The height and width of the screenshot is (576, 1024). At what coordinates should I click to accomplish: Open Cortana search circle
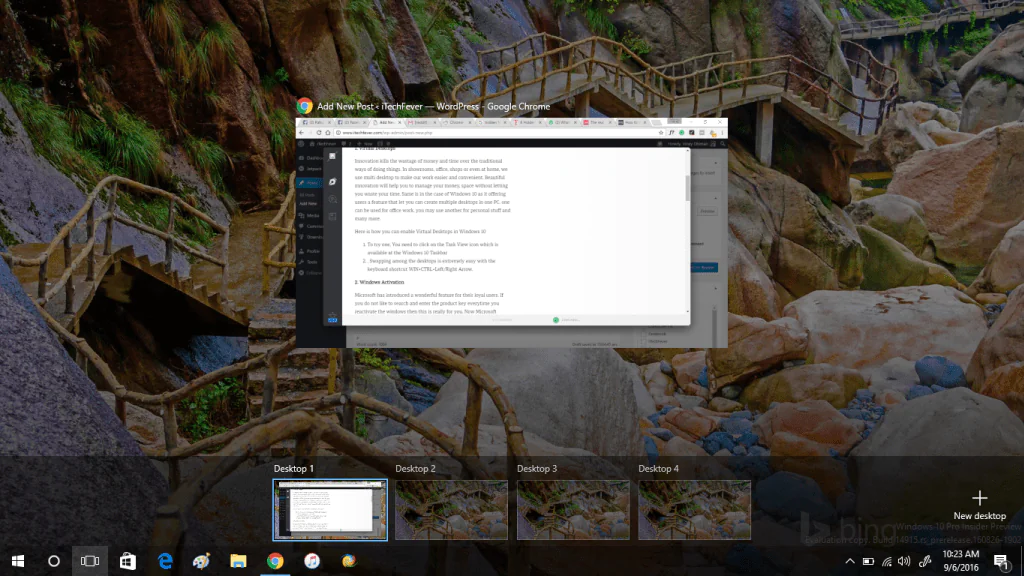(54, 561)
